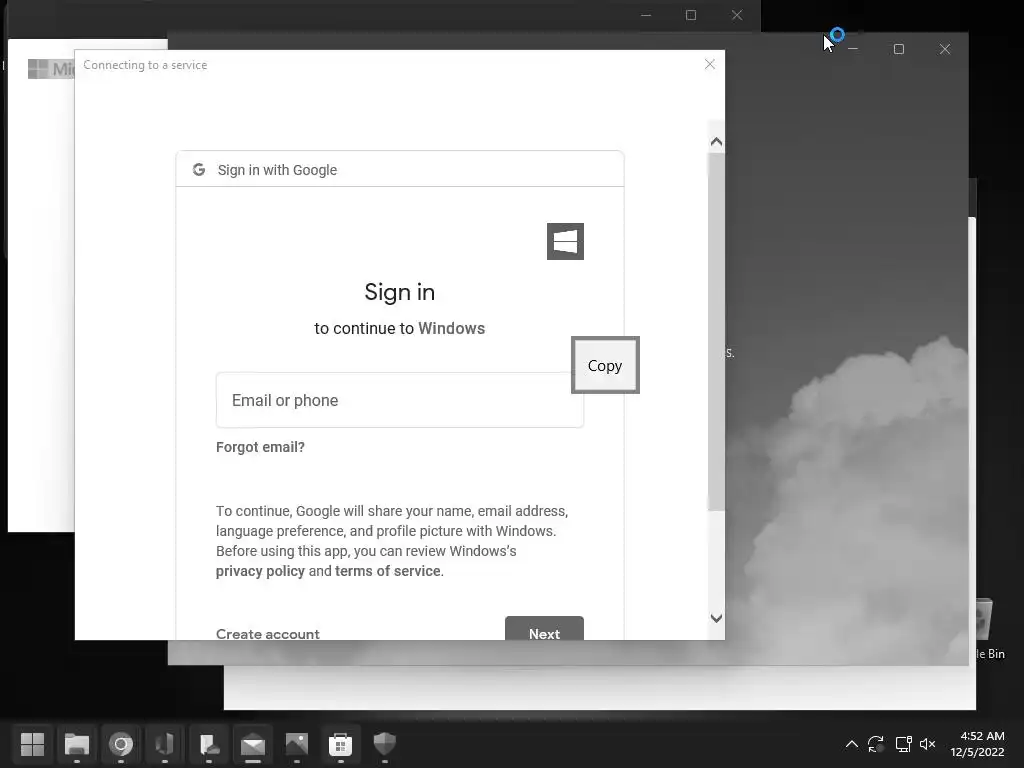Screen dimensions: 1024x768
Task: Click the Copy tooltip button
Action: 605,366
